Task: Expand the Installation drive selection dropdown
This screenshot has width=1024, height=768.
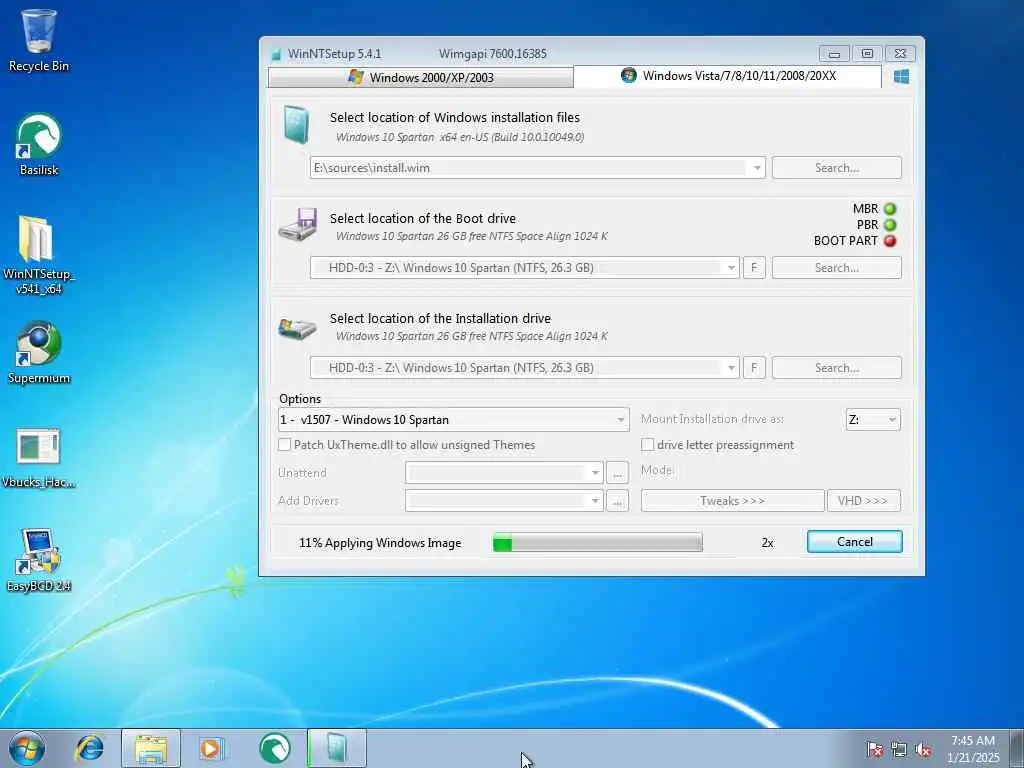Action: [x=731, y=368]
